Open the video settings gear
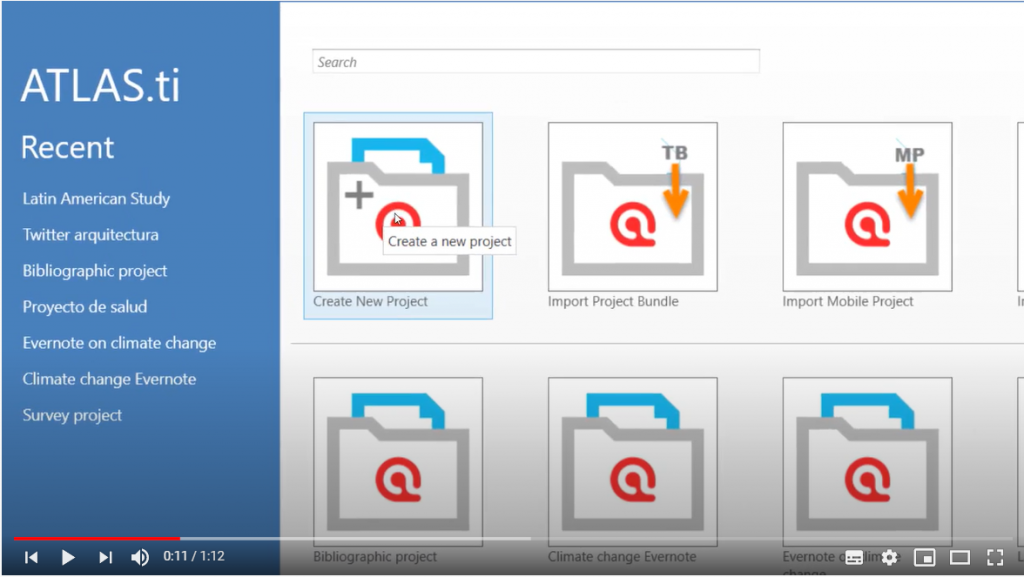 889,557
